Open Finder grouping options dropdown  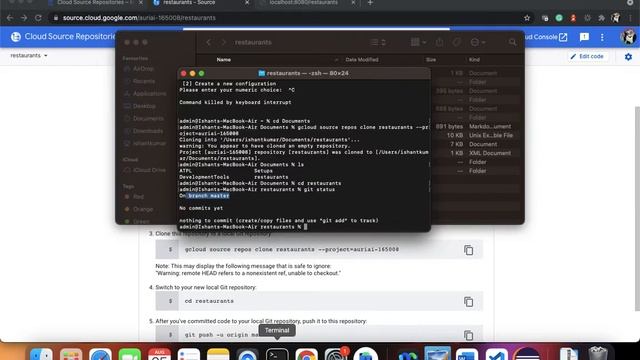click(418, 42)
